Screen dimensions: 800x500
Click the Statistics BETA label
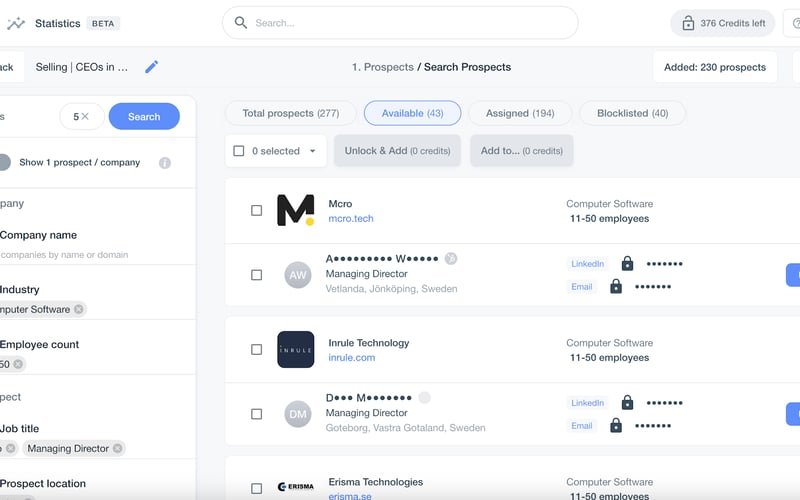[x=77, y=23]
